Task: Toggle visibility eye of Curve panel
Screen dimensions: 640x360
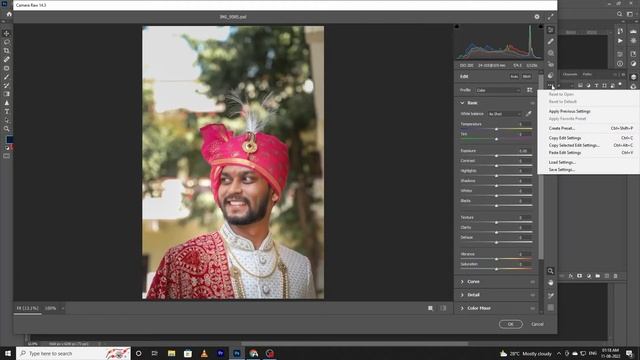Action: click(x=532, y=282)
